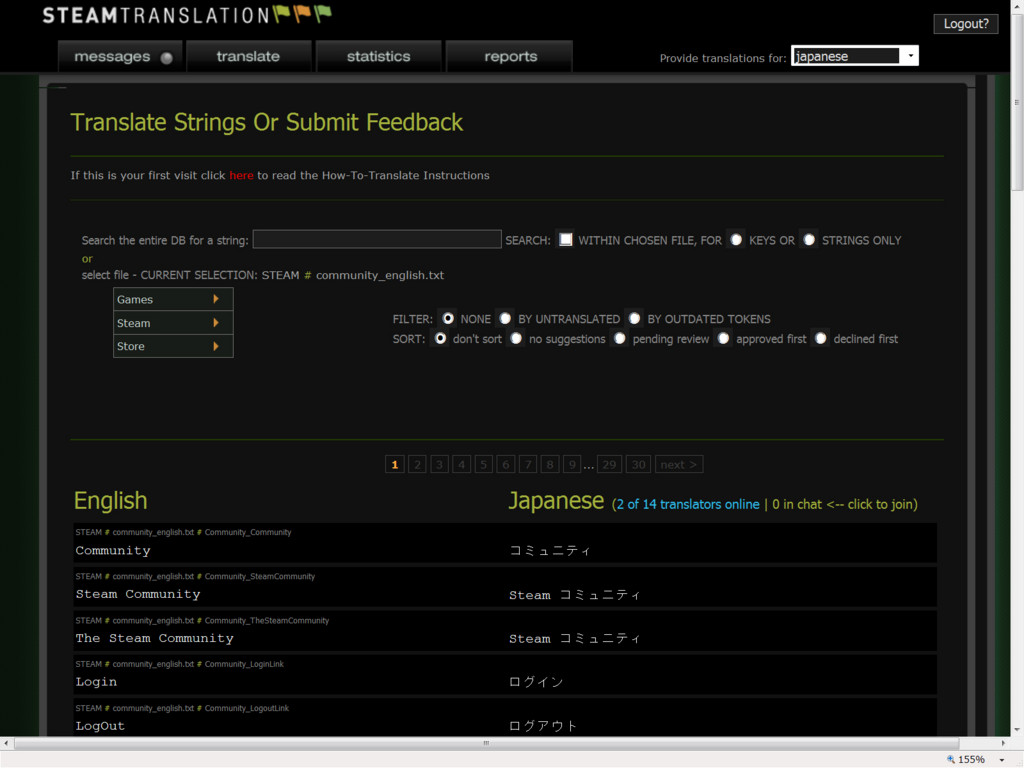Open the 155% zoom level dropdown arrow

(1002, 760)
